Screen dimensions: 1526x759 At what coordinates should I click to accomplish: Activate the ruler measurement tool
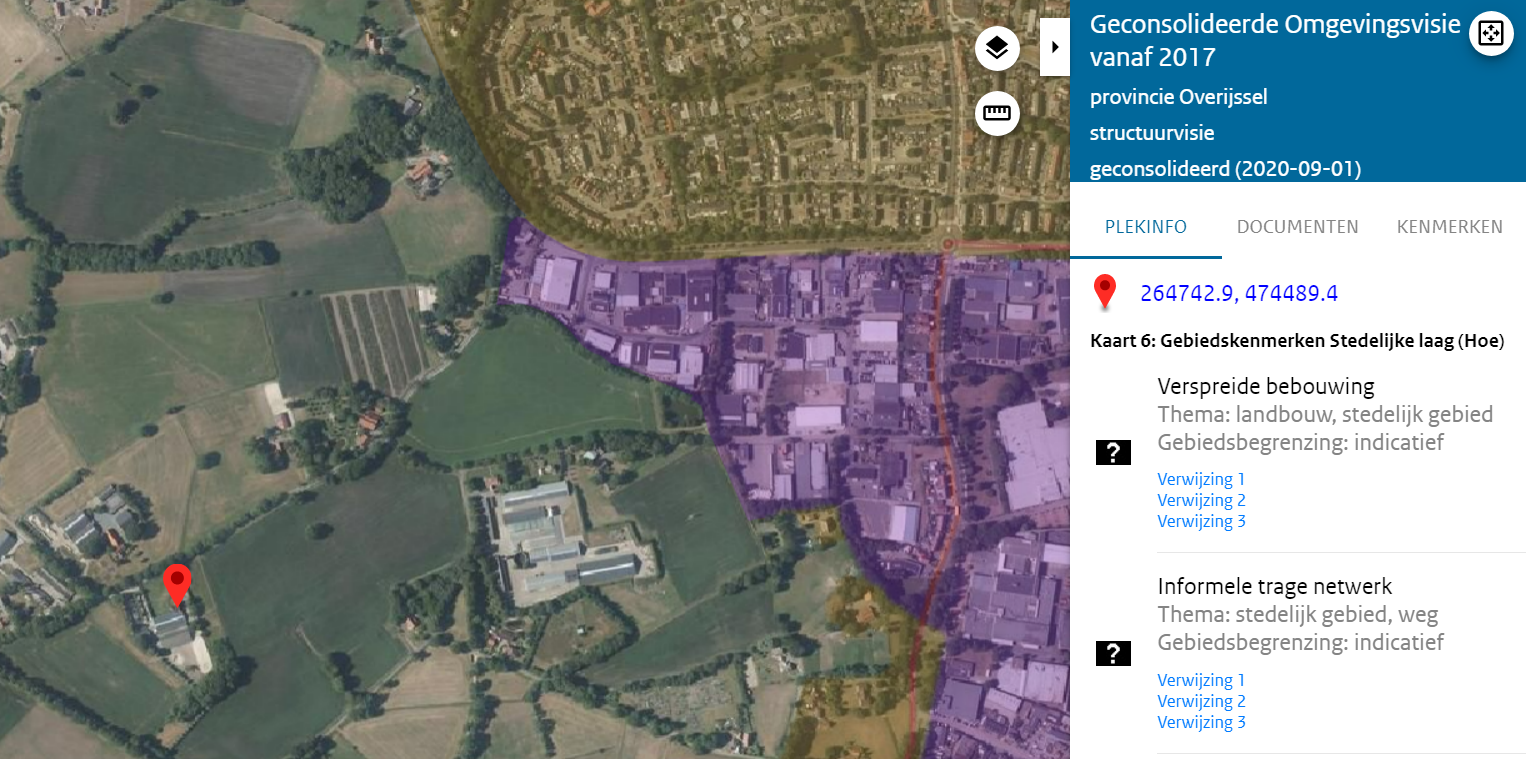(x=997, y=113)
